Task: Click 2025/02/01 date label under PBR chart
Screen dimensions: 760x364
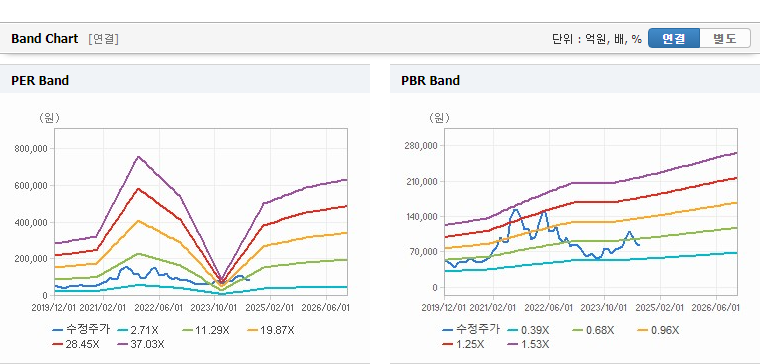Action: pos(661,308)
